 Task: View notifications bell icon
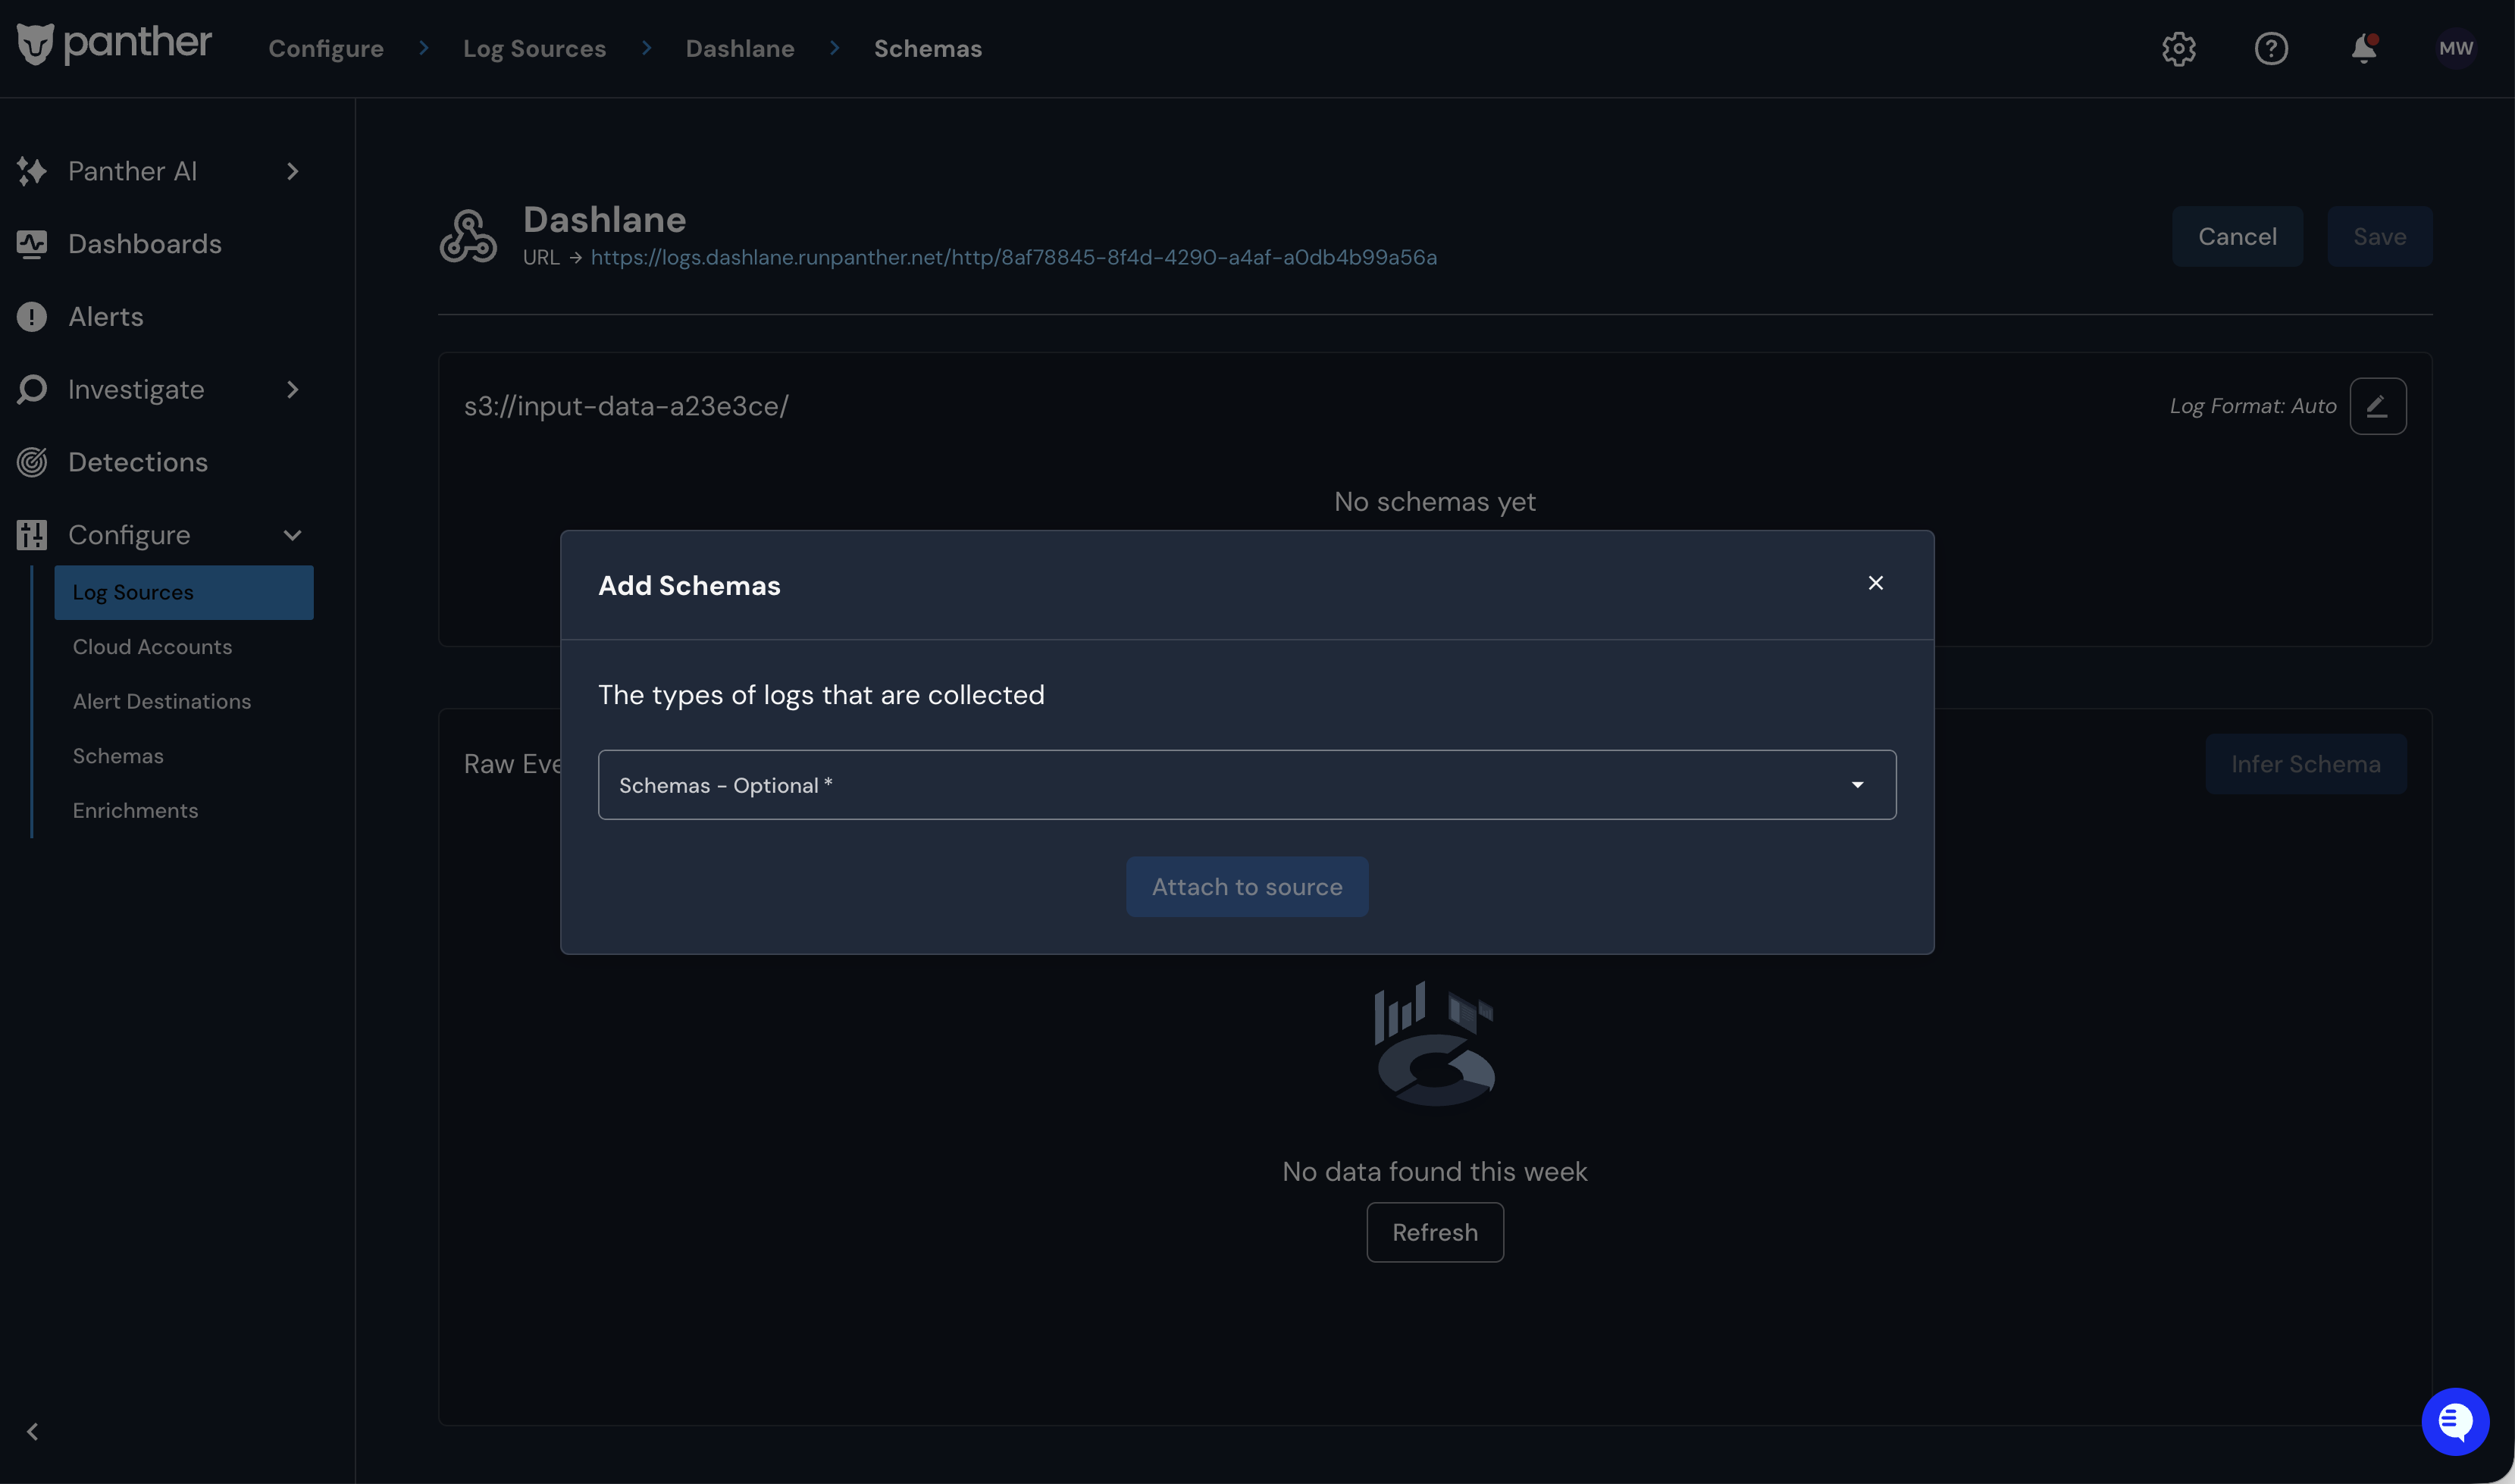(x=2364, y=48)
